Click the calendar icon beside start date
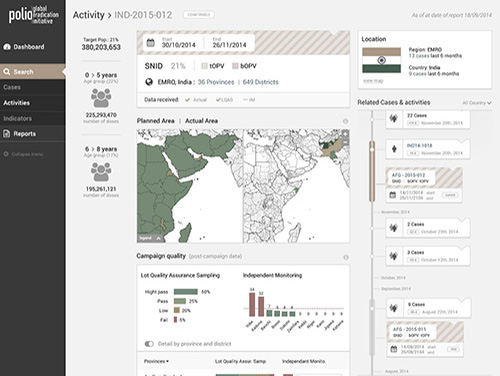The image size is (500, 376). [151, 43]
